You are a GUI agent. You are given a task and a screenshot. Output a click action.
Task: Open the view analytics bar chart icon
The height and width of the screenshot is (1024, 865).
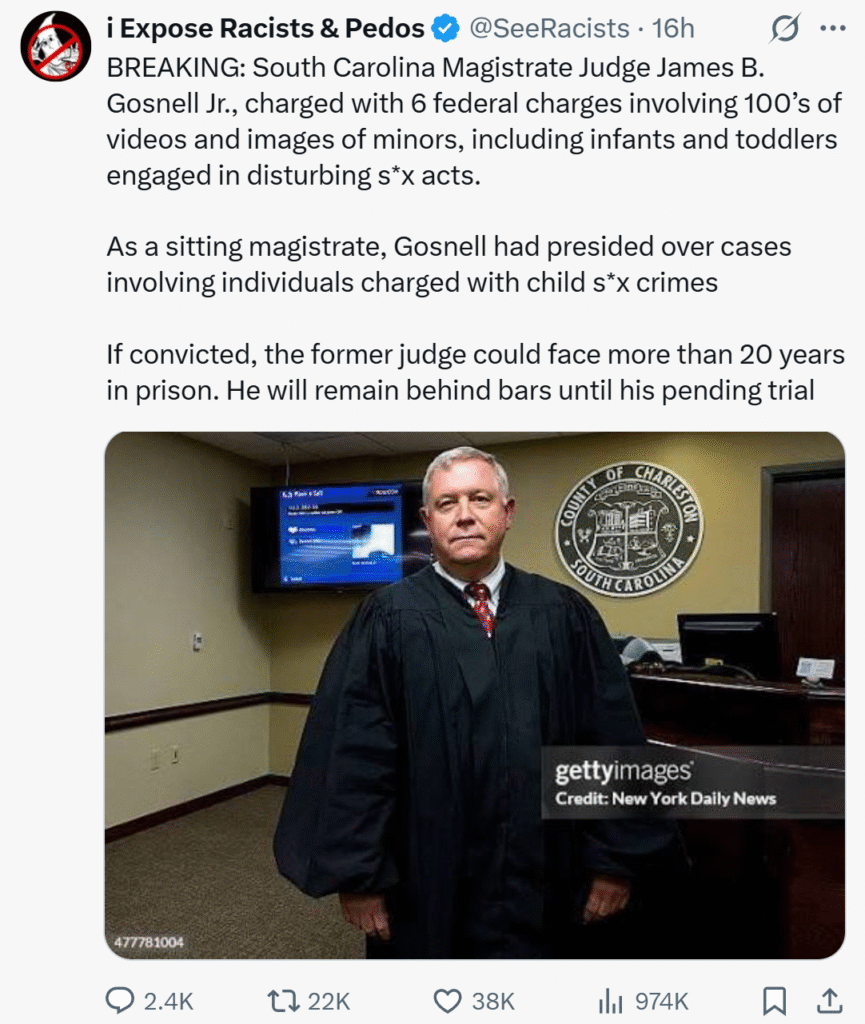pos(610,1000)
